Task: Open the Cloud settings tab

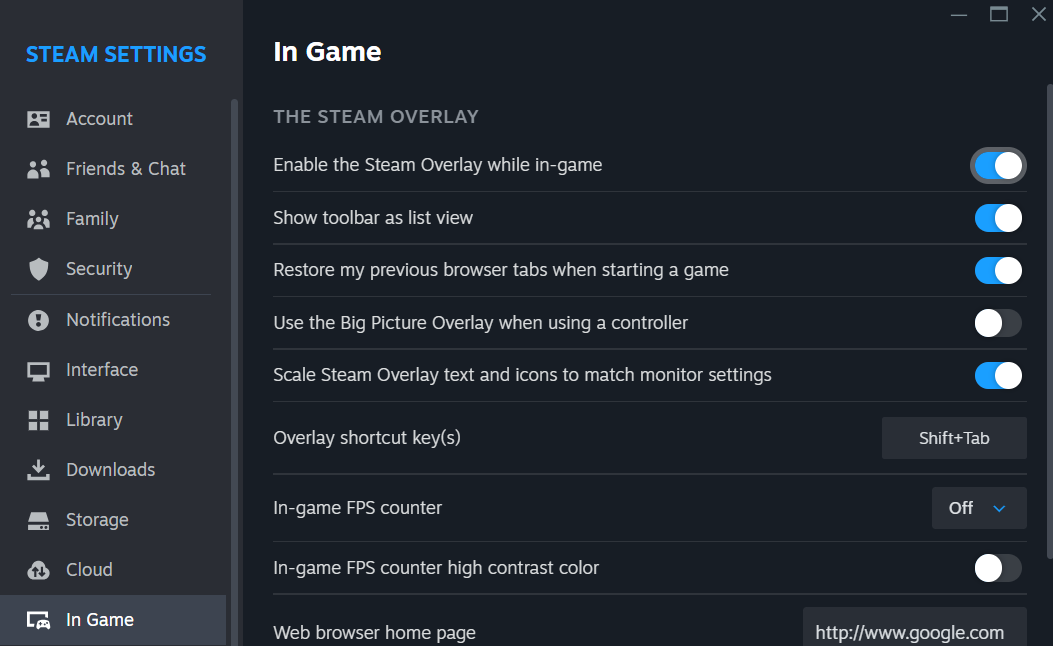Action: point(89,570)
